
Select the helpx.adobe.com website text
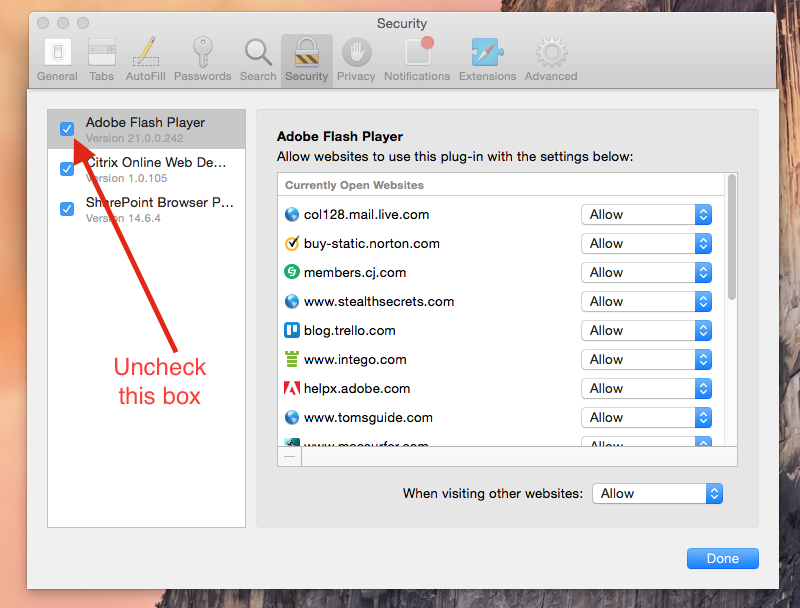pyautogui.click(x=357, y=389)
